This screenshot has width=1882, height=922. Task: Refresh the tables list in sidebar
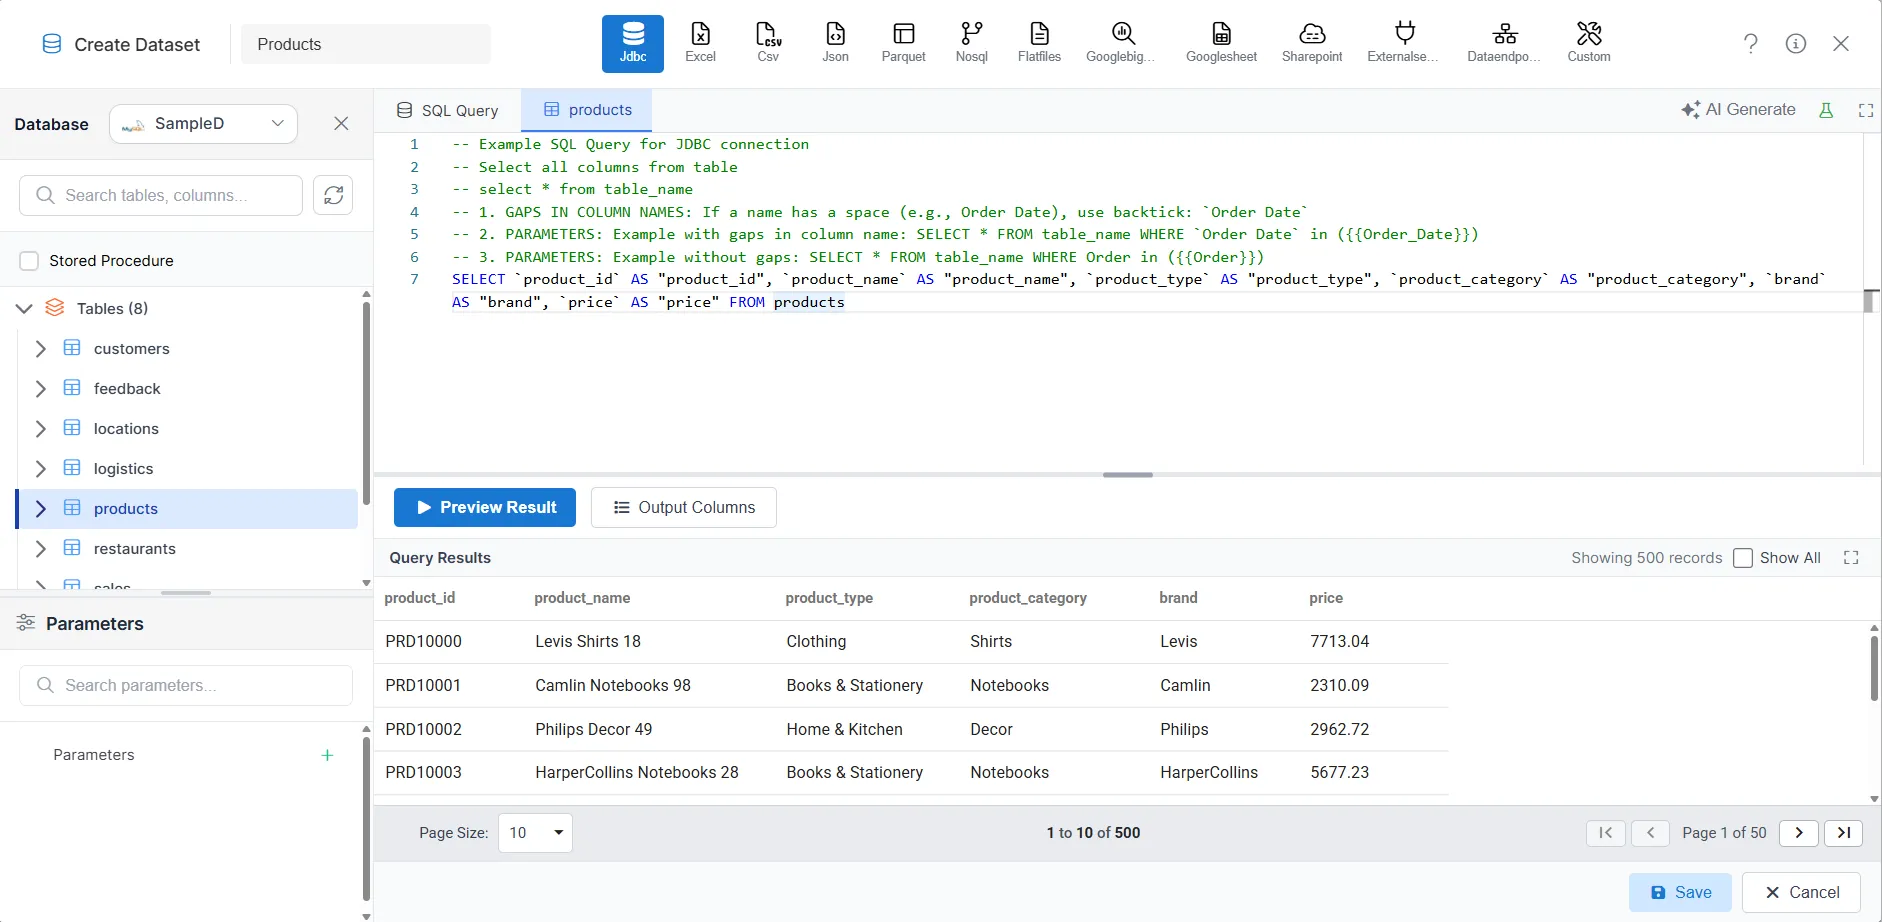332,195
